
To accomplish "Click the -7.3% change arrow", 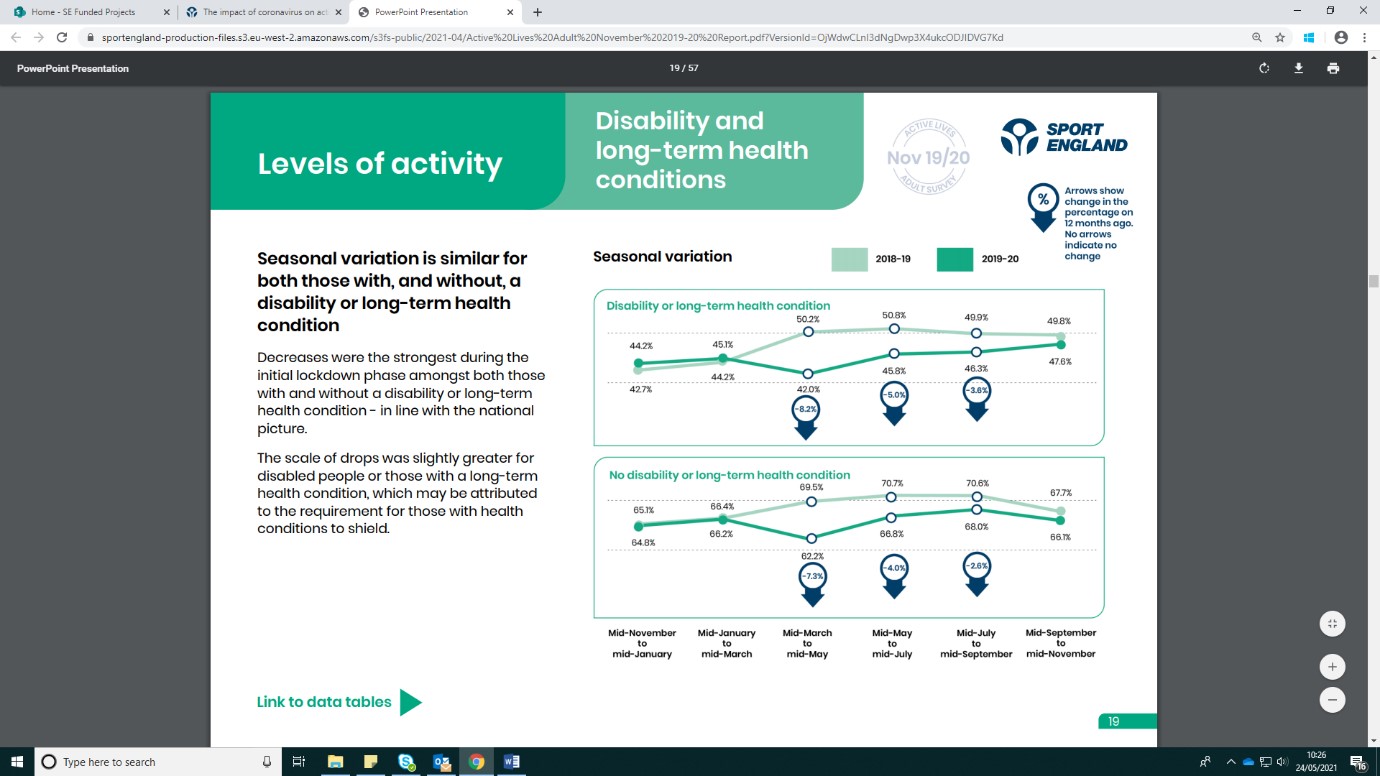I will tap(813, 584).
